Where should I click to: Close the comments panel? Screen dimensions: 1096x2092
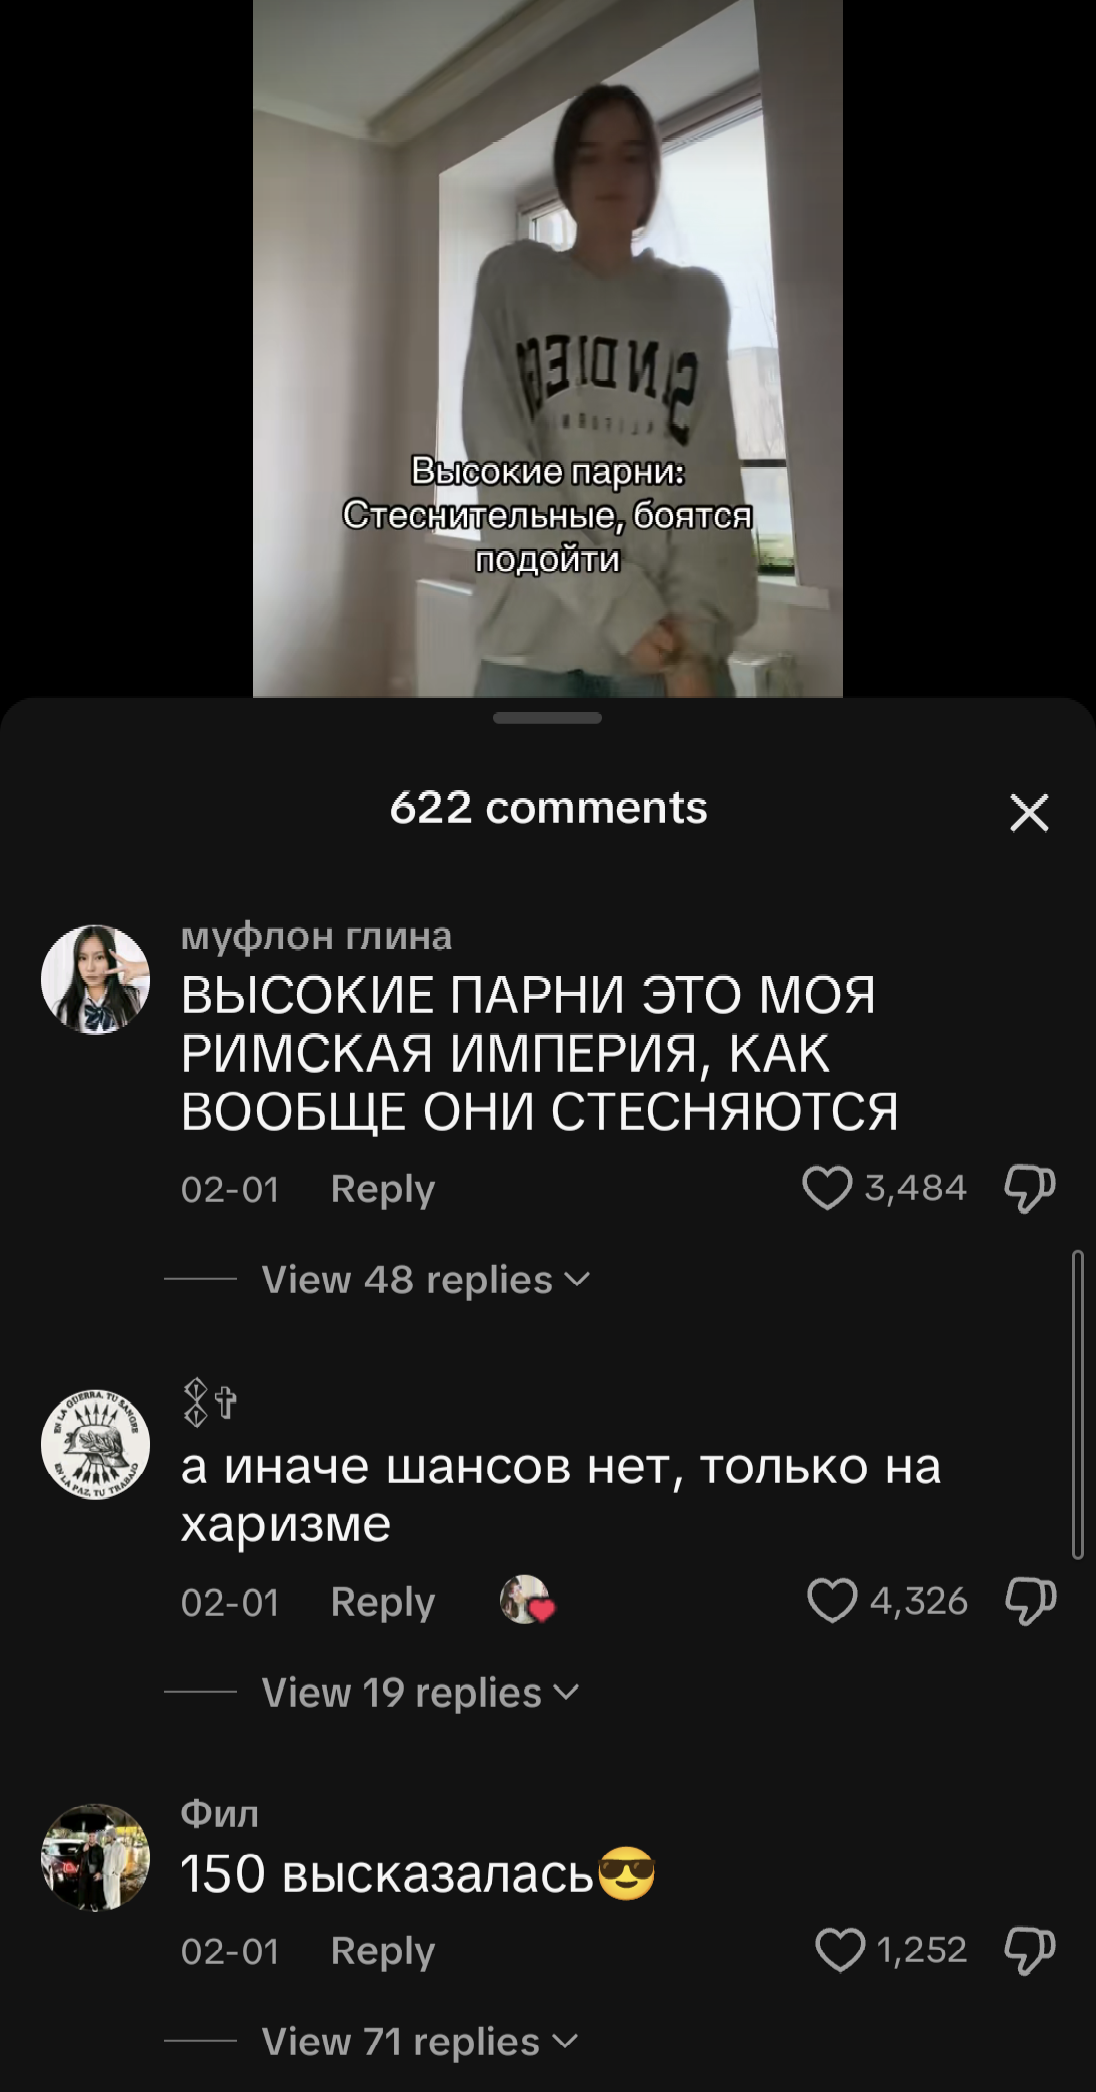1029,812
